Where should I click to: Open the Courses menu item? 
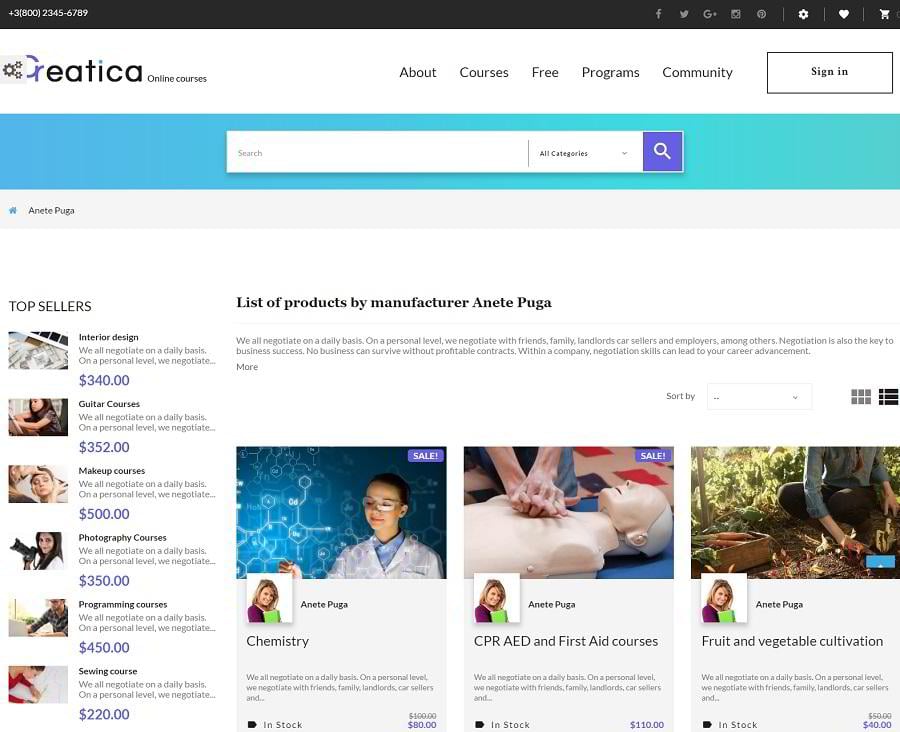tap(484, 72)
